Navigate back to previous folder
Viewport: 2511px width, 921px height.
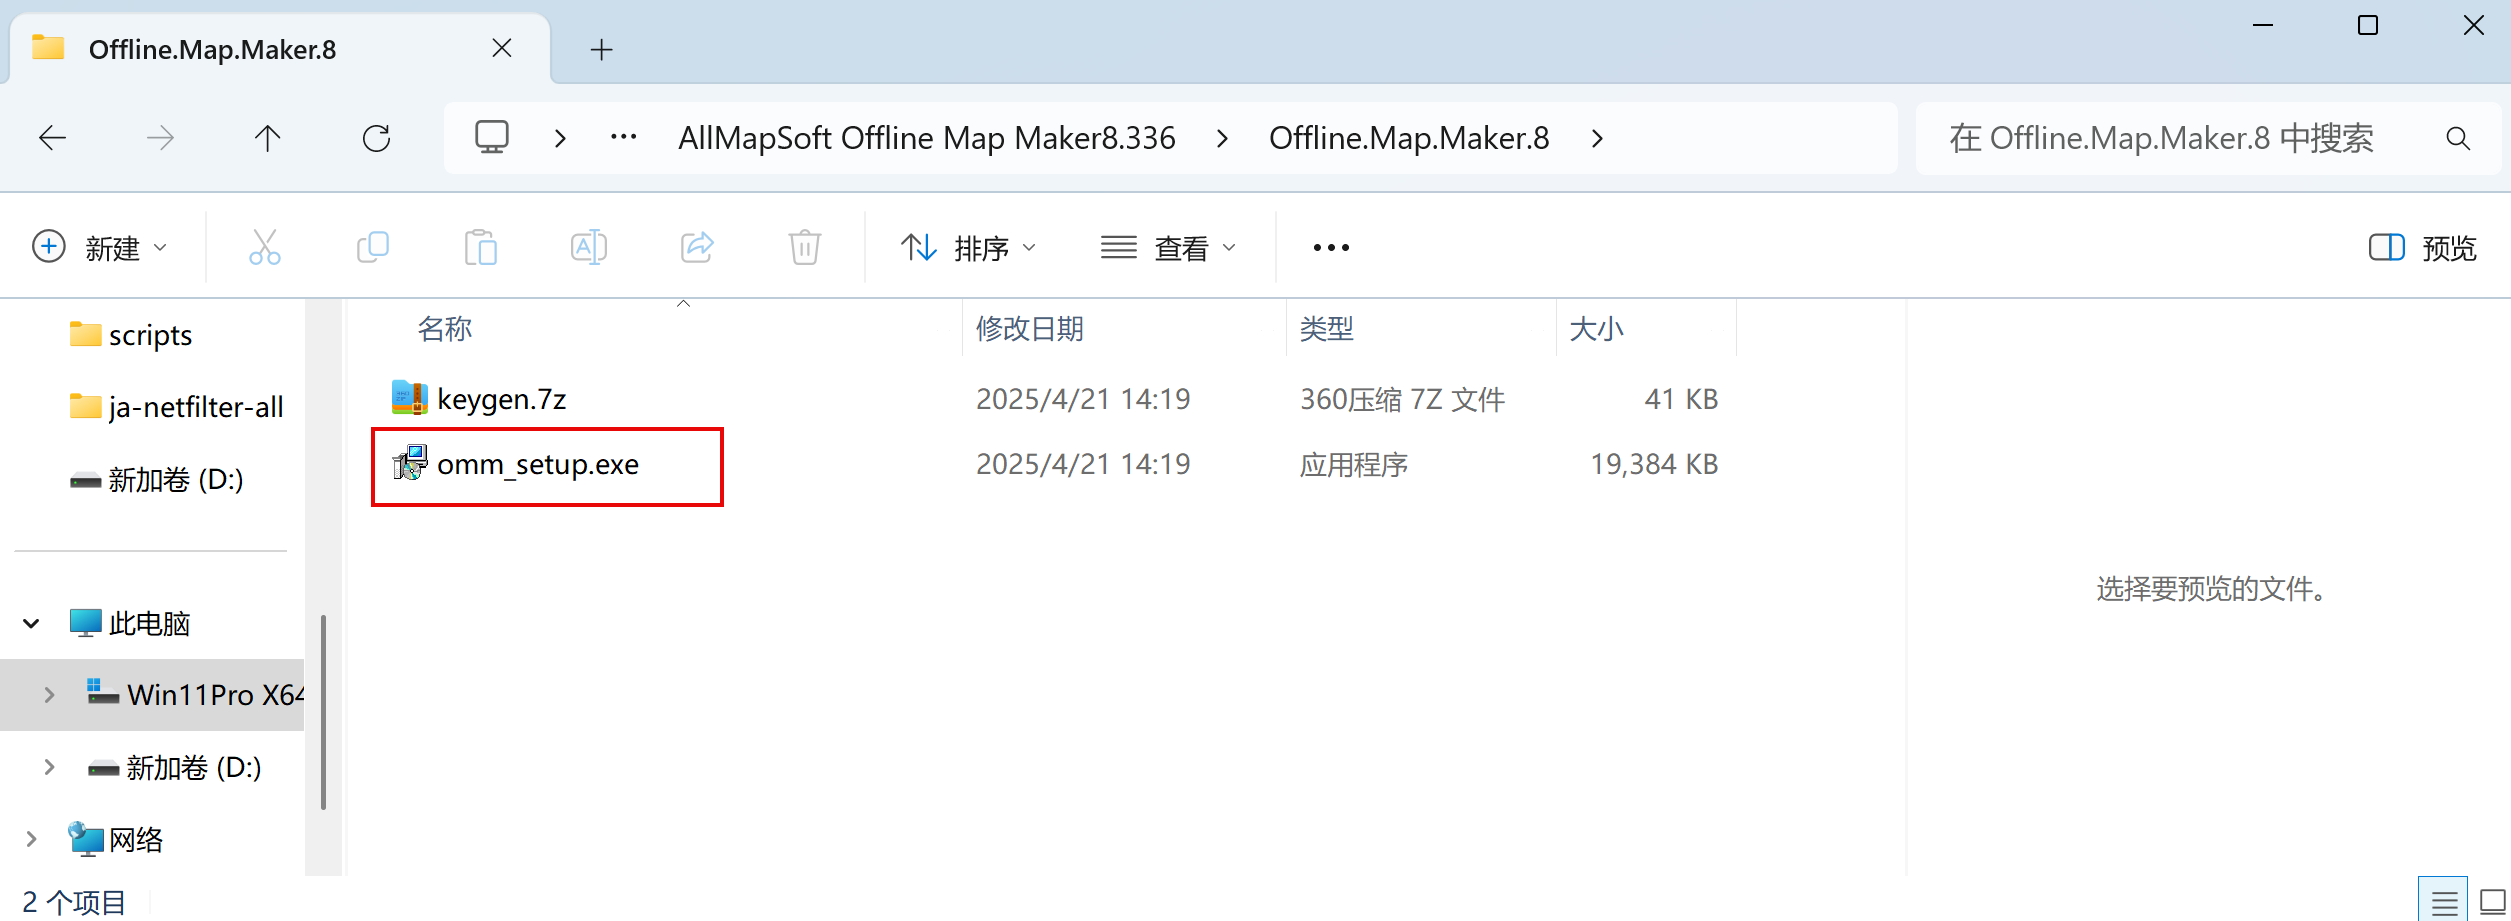click(52, 138)
